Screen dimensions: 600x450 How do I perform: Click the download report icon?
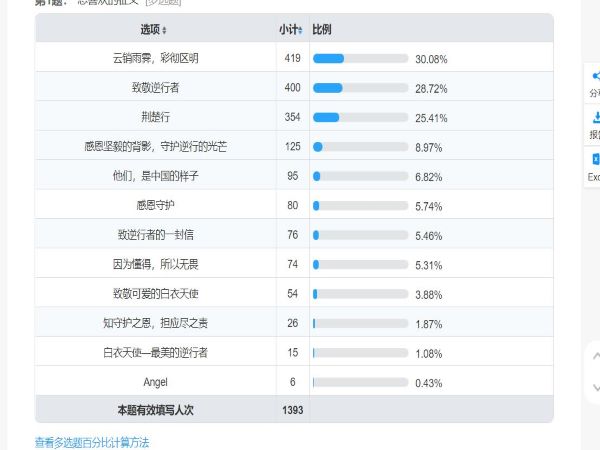point(596,117)
